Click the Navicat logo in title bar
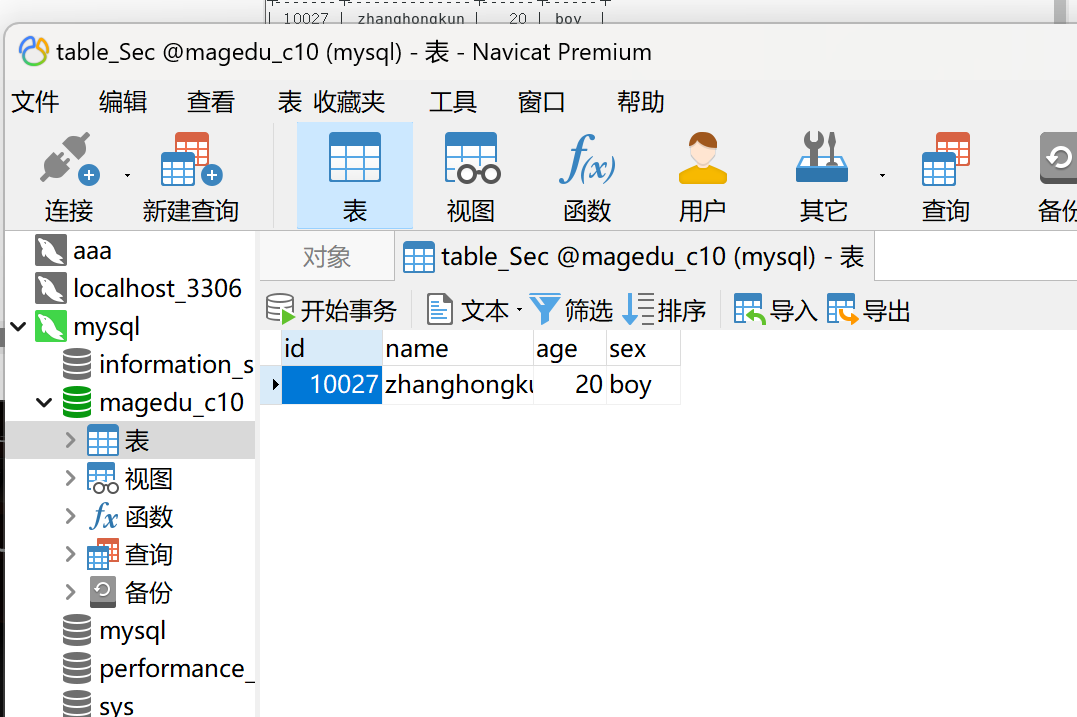1077x717 pixels. [34, 52]
